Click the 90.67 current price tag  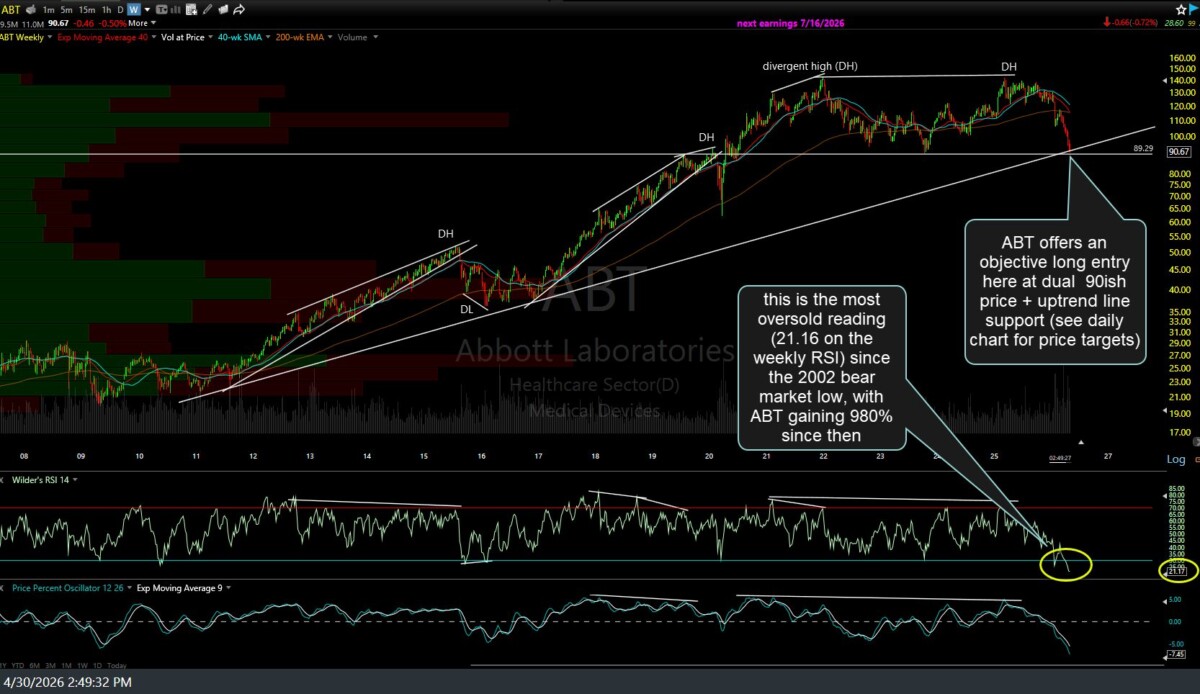point(1179,152)
